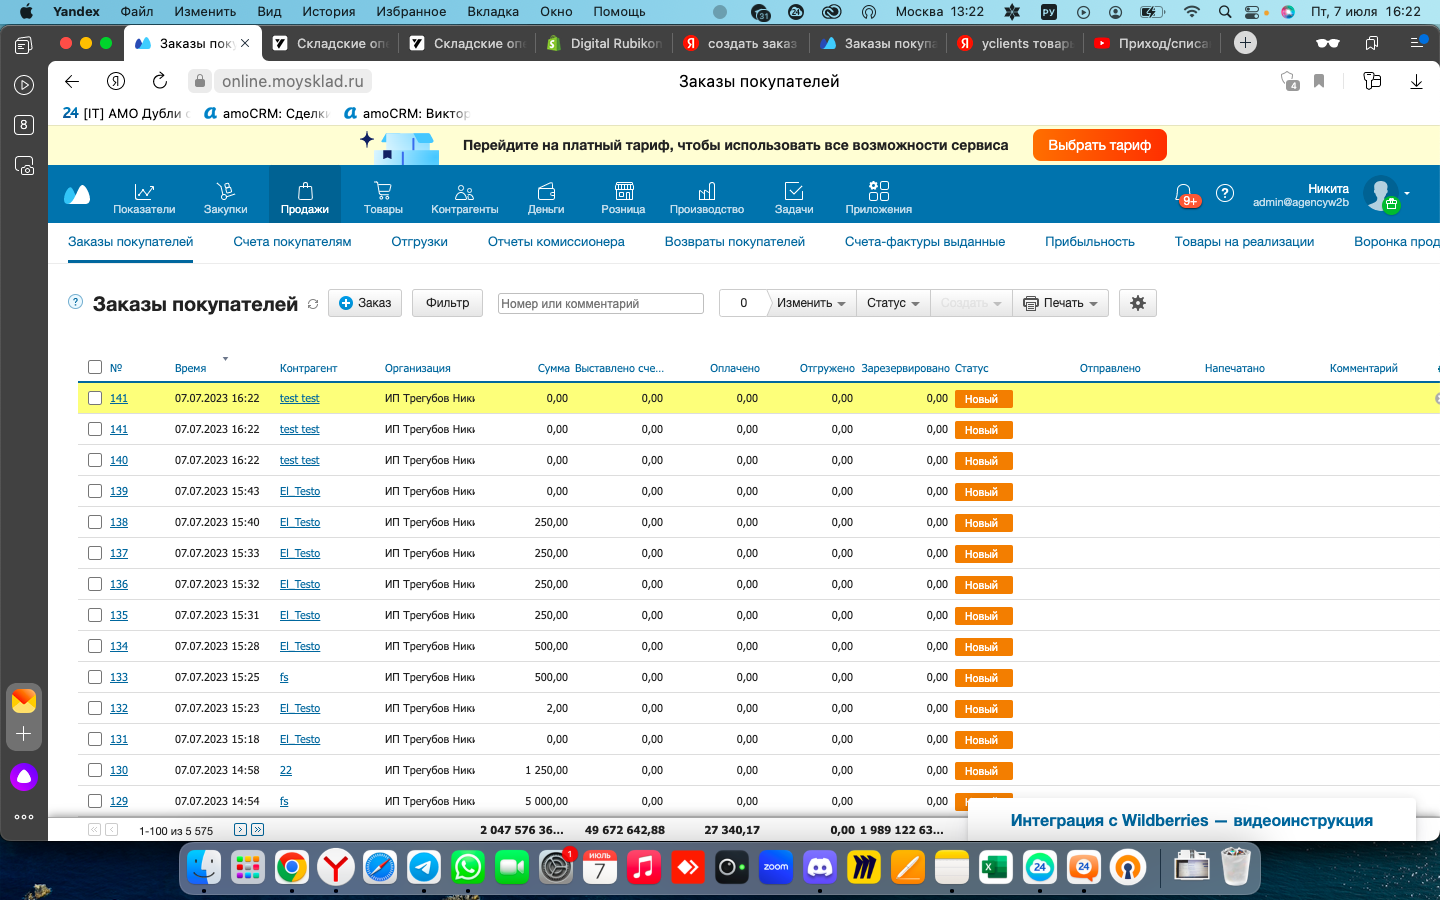Open notifications bell with 9+ badge
Viewport: 1440px width, 900px height.
click(x=1185, y=194)
